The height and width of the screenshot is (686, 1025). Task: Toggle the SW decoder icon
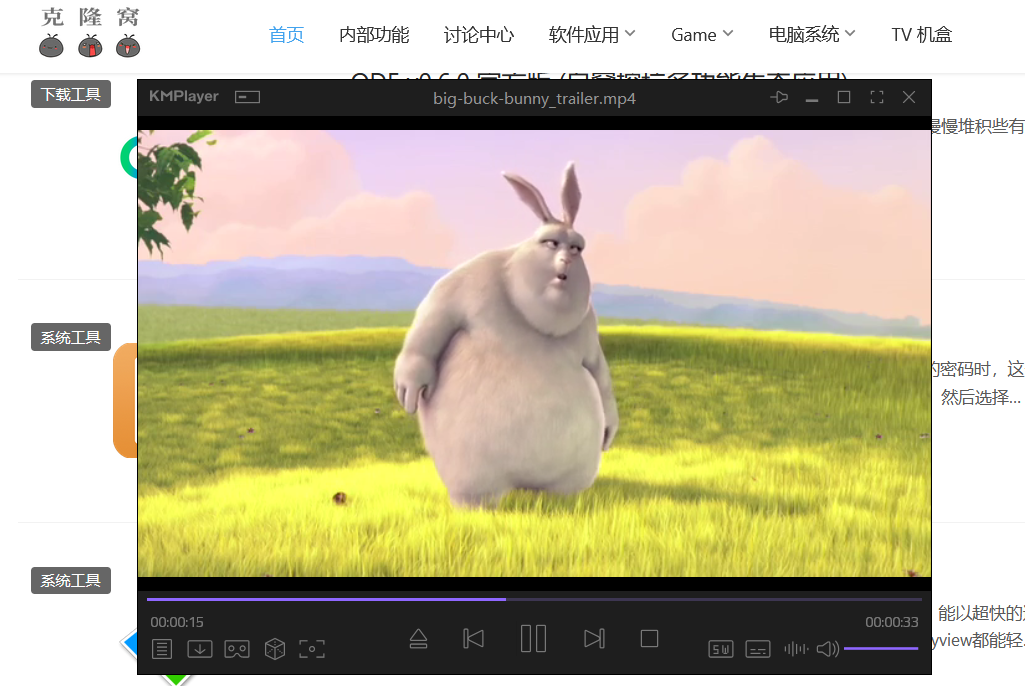(x=720, y=649)
